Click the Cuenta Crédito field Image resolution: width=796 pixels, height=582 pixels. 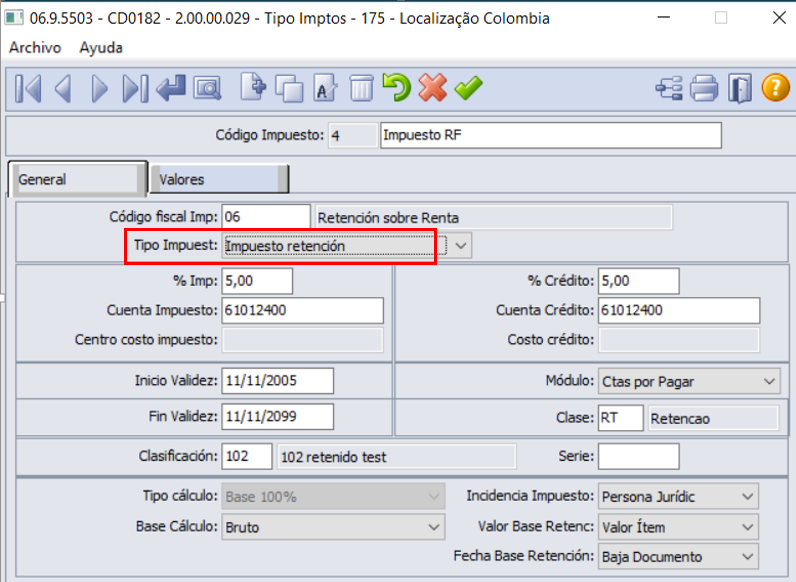pos(679,310)
